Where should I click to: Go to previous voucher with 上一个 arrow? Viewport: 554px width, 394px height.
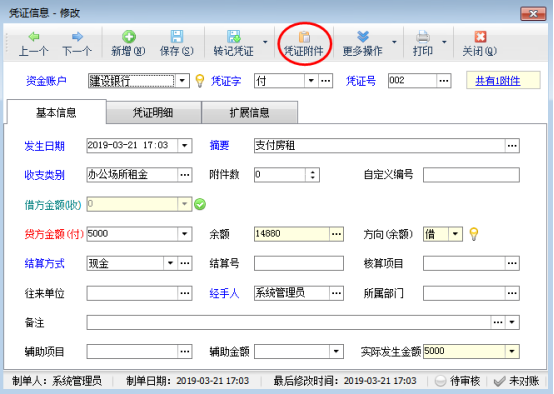pyautogui.click(x=34, y=36)
